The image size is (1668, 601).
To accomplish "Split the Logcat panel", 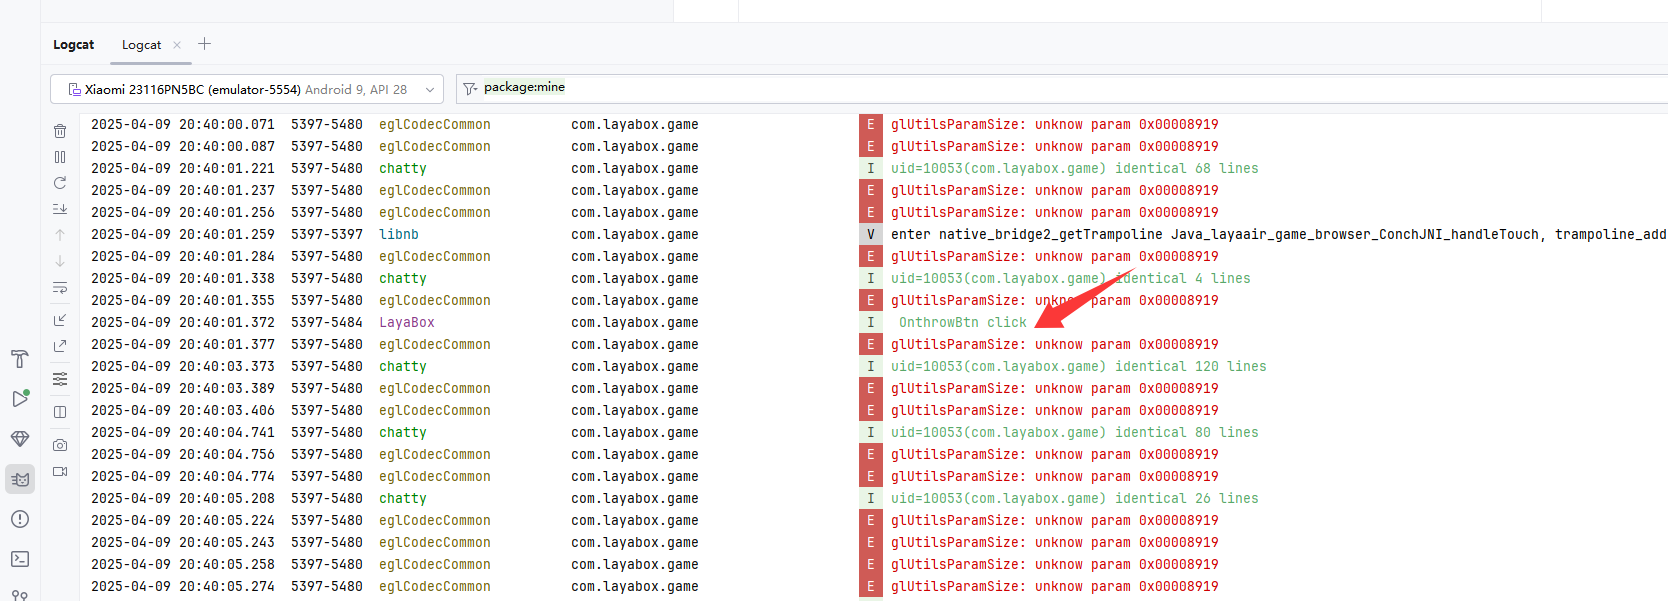I will (x=60, y=412).
